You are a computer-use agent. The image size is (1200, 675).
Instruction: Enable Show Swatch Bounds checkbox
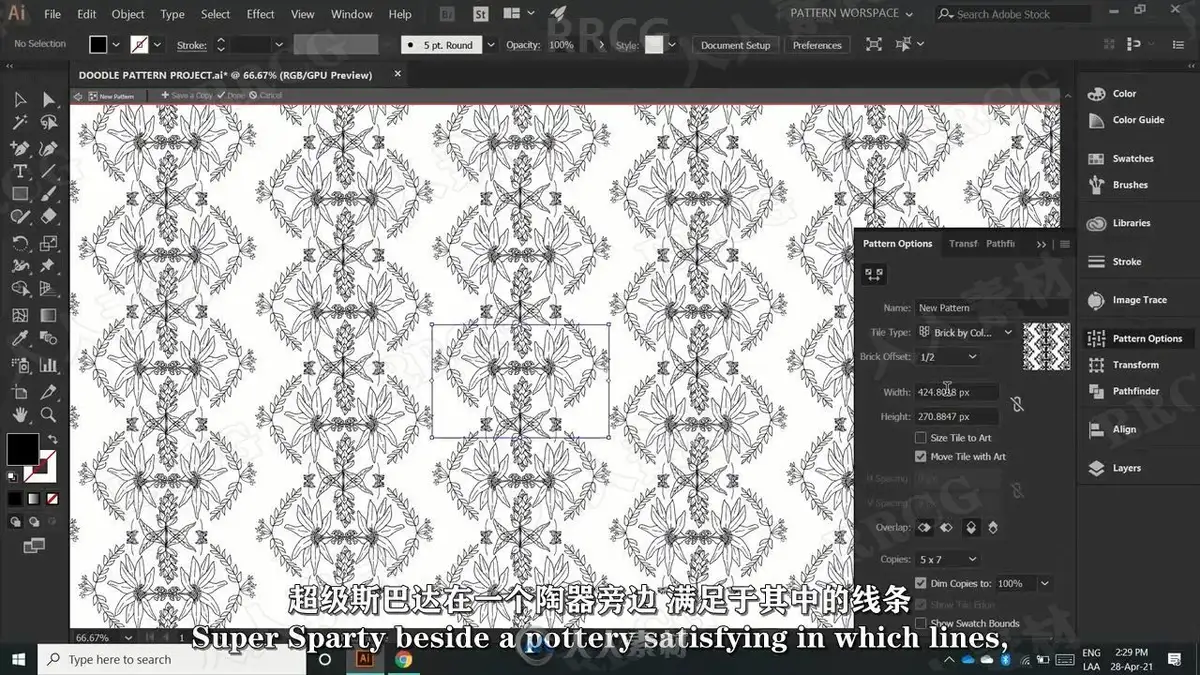(920, 623)
